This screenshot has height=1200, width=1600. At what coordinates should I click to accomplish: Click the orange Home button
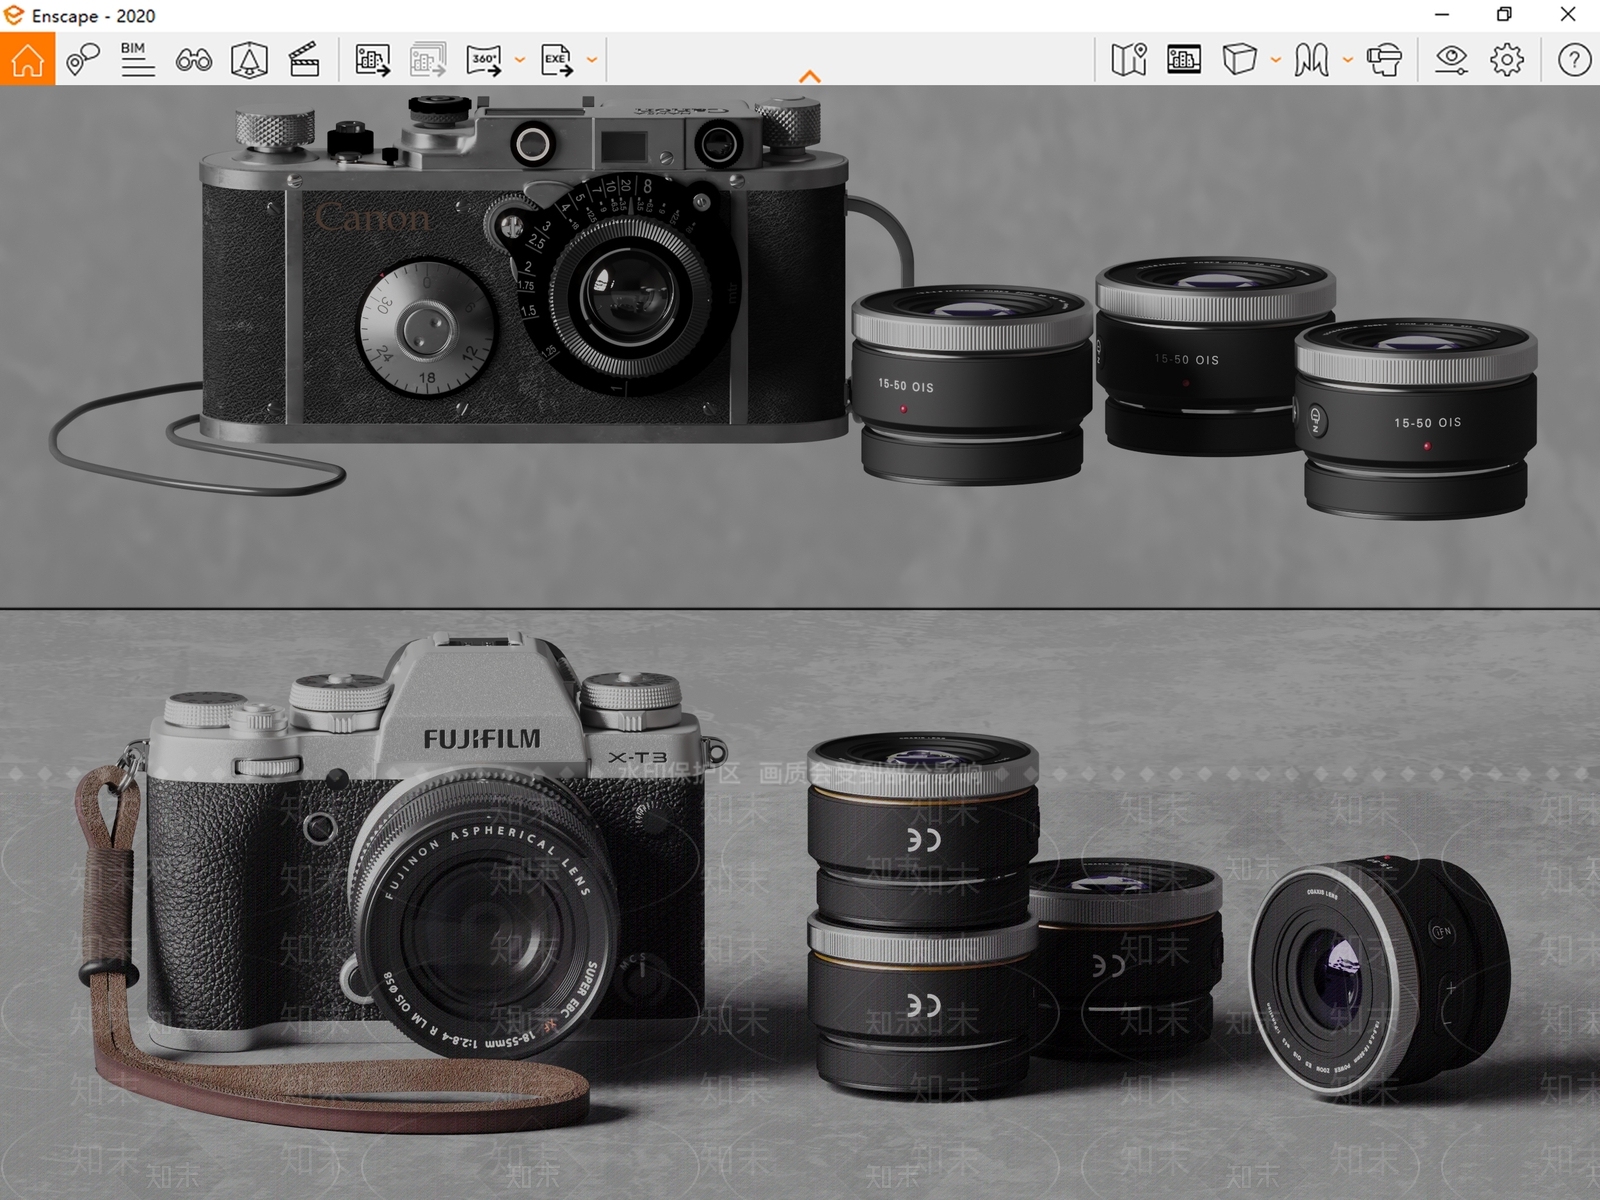27,59
